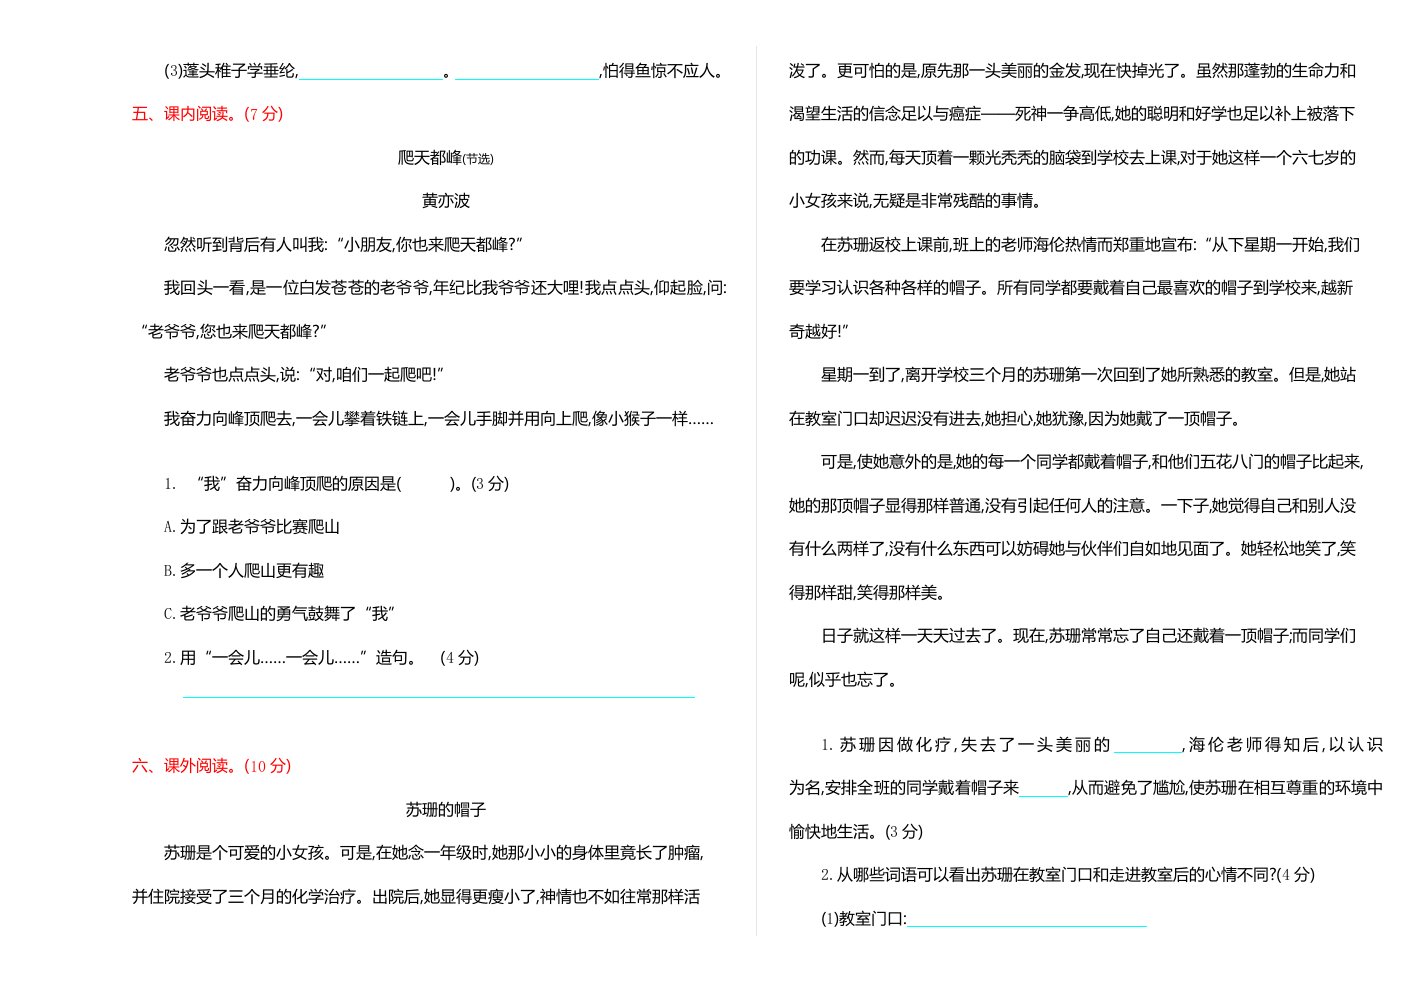Click the passage title "爬天都峰"

tap(430, 158)
